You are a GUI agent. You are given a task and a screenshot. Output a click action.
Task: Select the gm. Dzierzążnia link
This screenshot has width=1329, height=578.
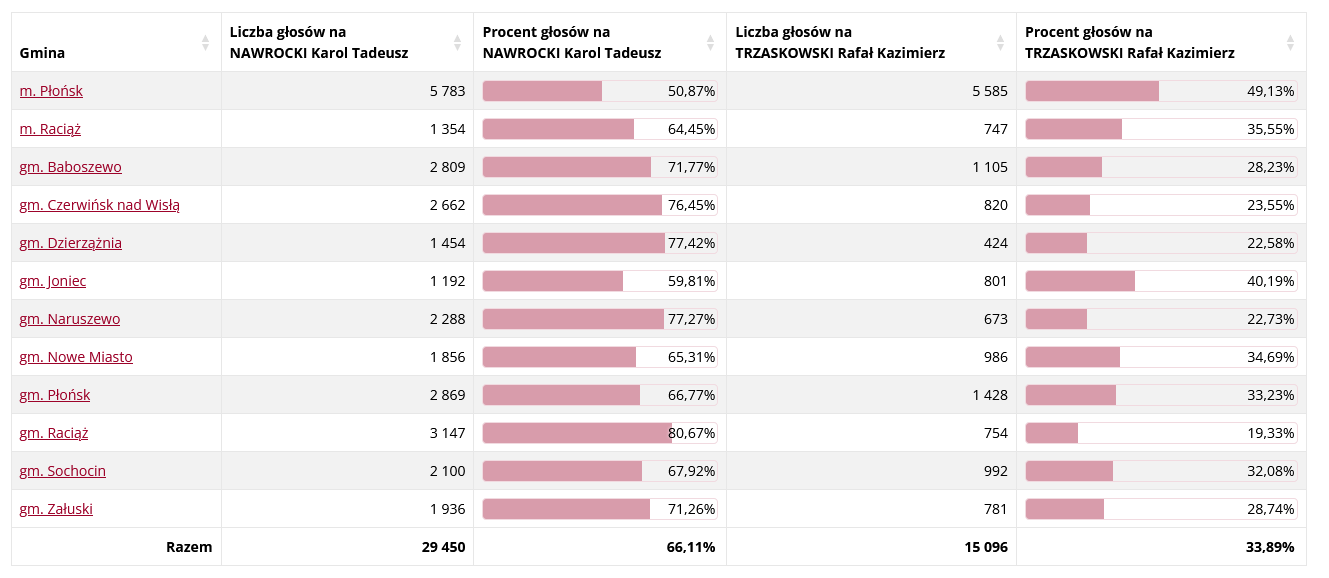pos(70,243)
